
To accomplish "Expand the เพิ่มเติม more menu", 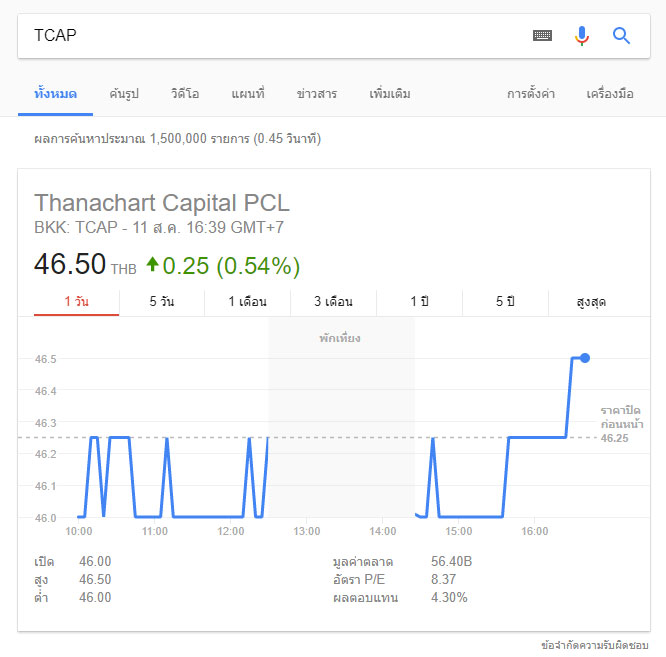I will 389,94.
